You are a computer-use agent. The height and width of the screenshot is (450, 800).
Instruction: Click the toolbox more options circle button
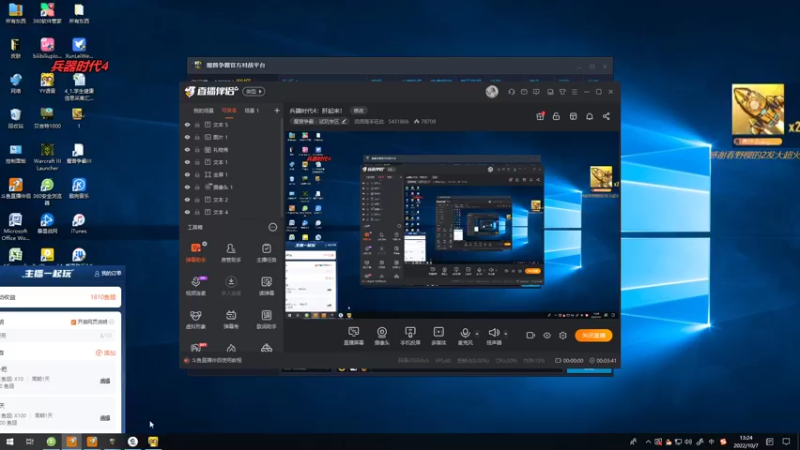pyautogui.click(x=273, y=227)
